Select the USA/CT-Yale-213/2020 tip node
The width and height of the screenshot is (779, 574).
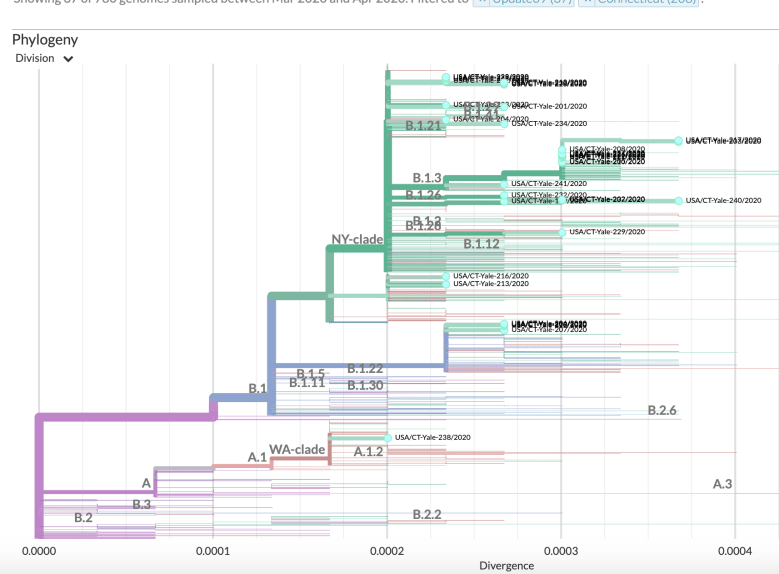pyautogui.click(x=446, y=284)
